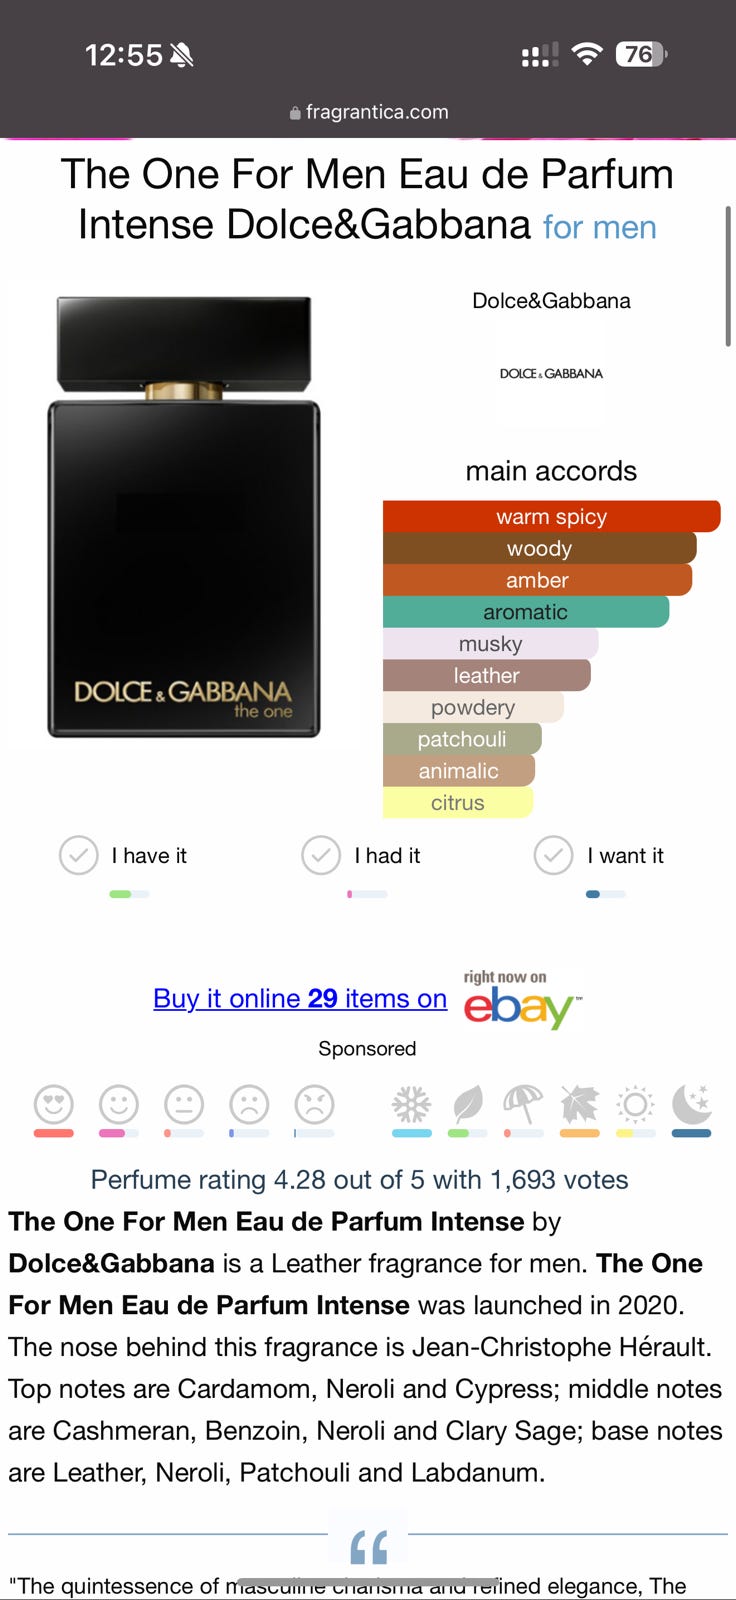Tap the love heart-eyes rating face
The image size is (736, 1600).
pyautogui.click(x=54, y=1105)
